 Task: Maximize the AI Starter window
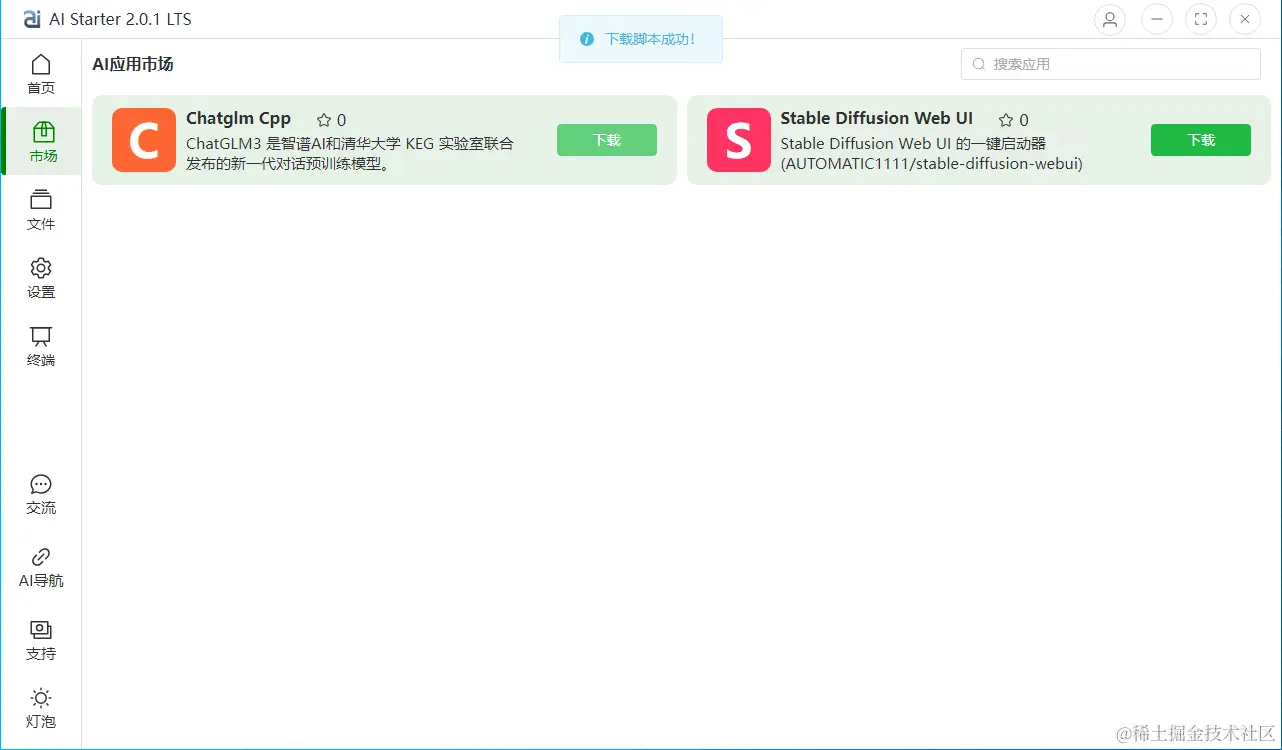[1201, 19]
